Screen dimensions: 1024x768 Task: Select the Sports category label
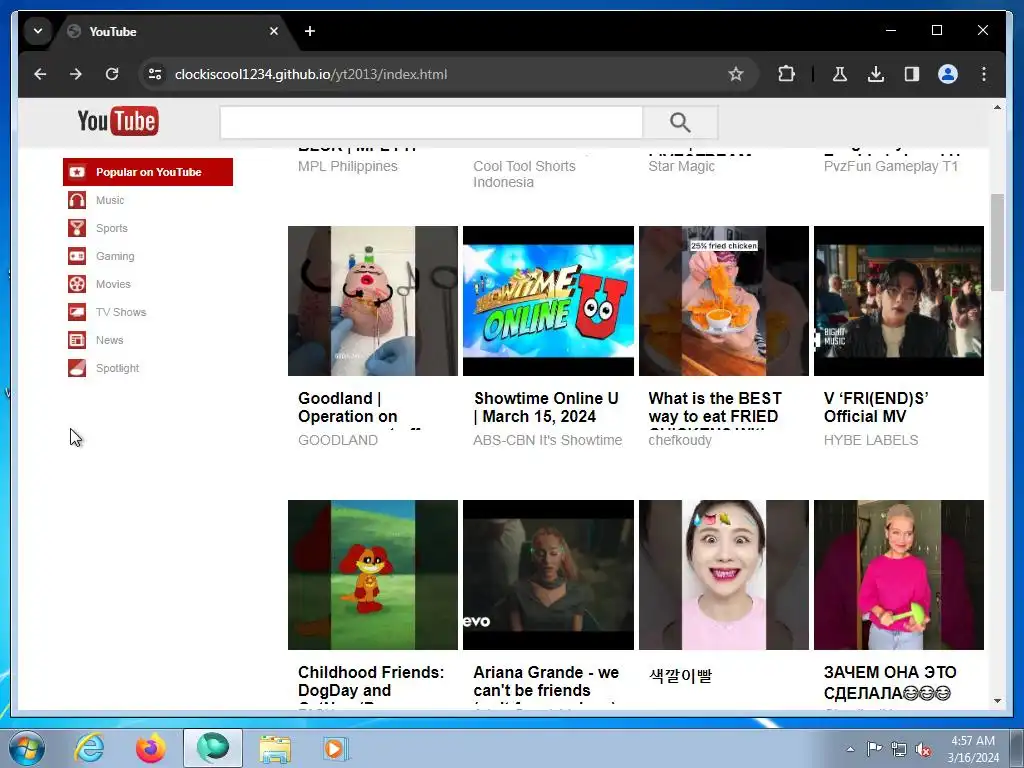tap(112, 228)
